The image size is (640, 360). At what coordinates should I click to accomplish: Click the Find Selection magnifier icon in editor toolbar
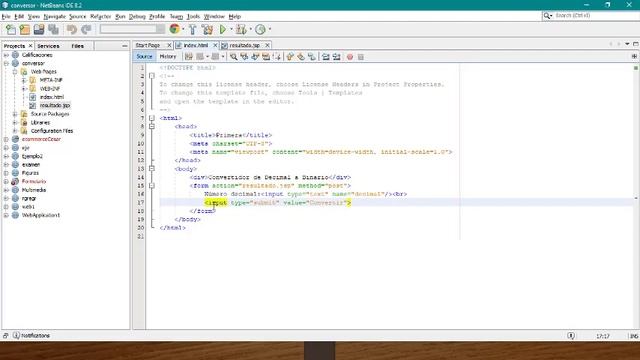pos(233,57)
